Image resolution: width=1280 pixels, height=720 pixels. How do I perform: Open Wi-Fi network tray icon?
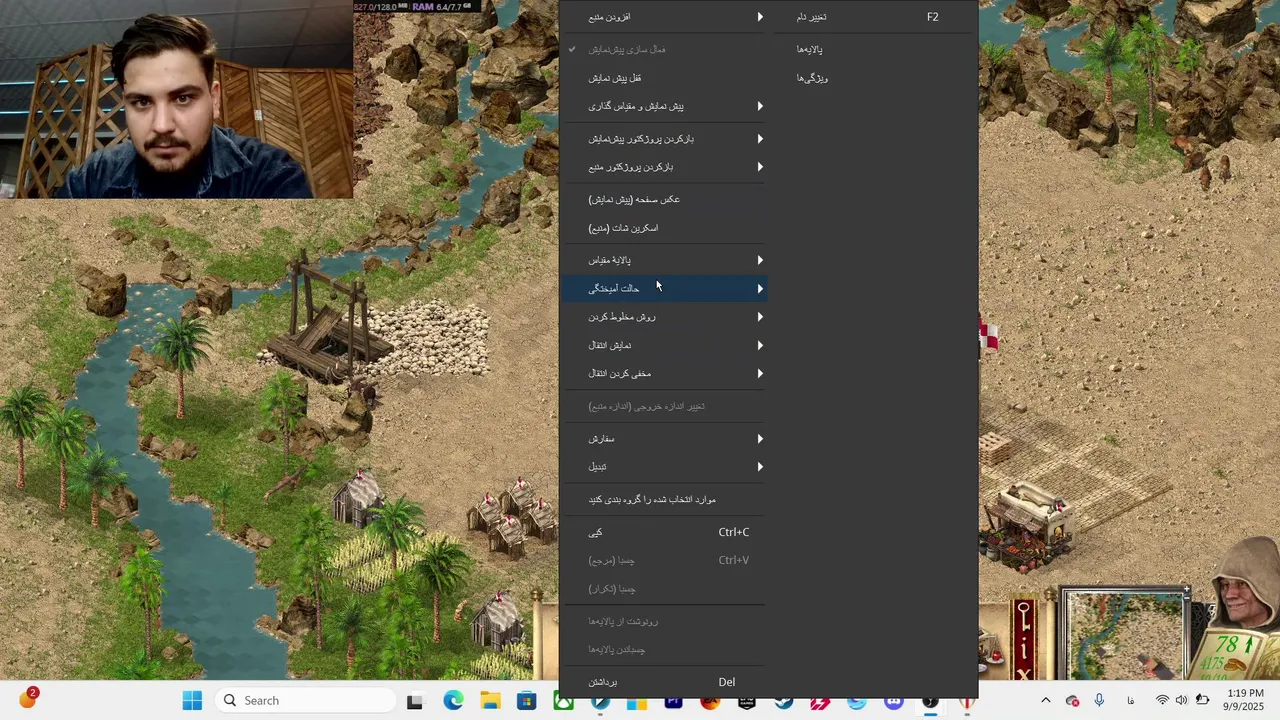tap(1162, 701)
